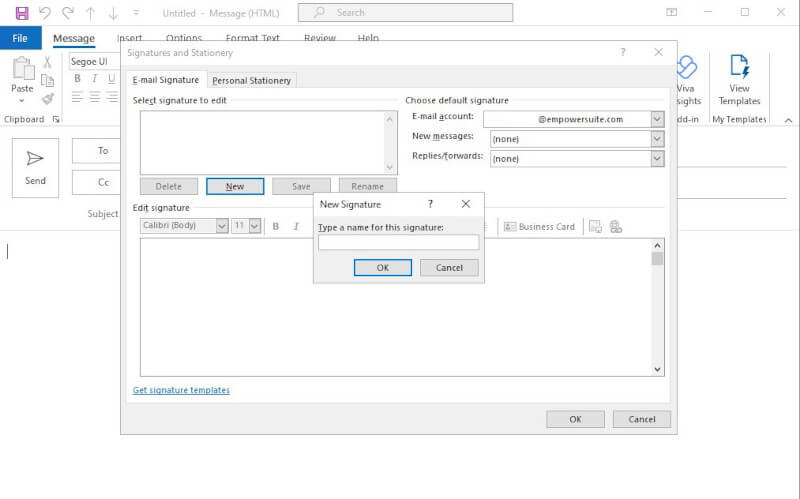Click the Cut scissors icon
800x499 pixels.
pyautogui.click(x=47, y=62)
